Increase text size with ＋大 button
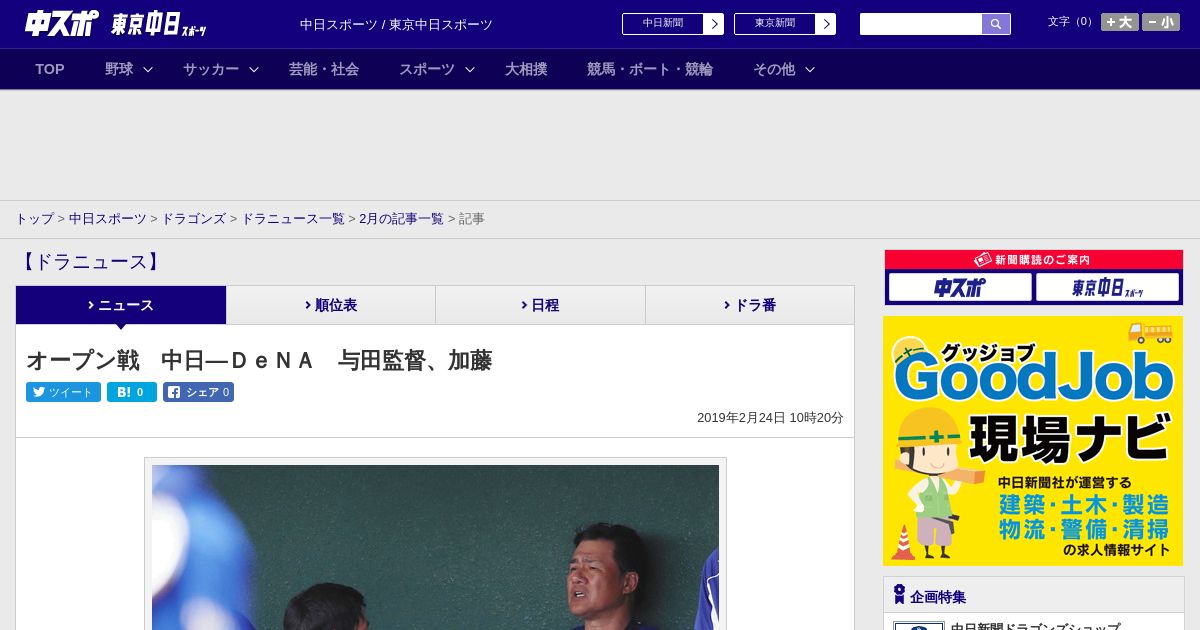 point(1120,22)
